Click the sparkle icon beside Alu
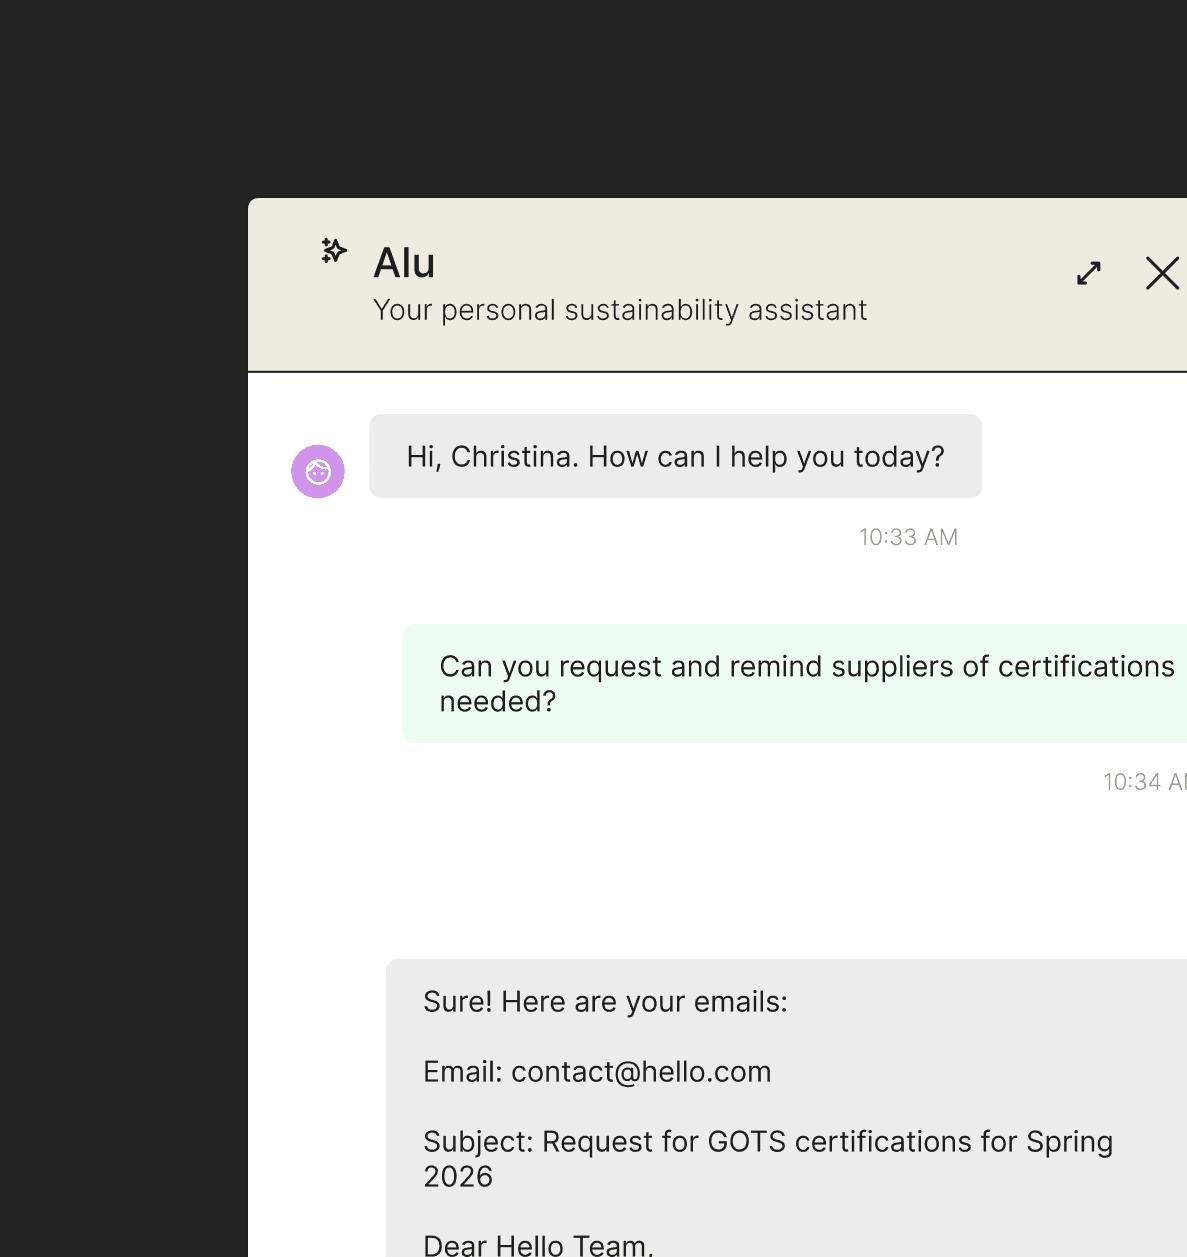 pyautogui.click(x=333, y=250)
